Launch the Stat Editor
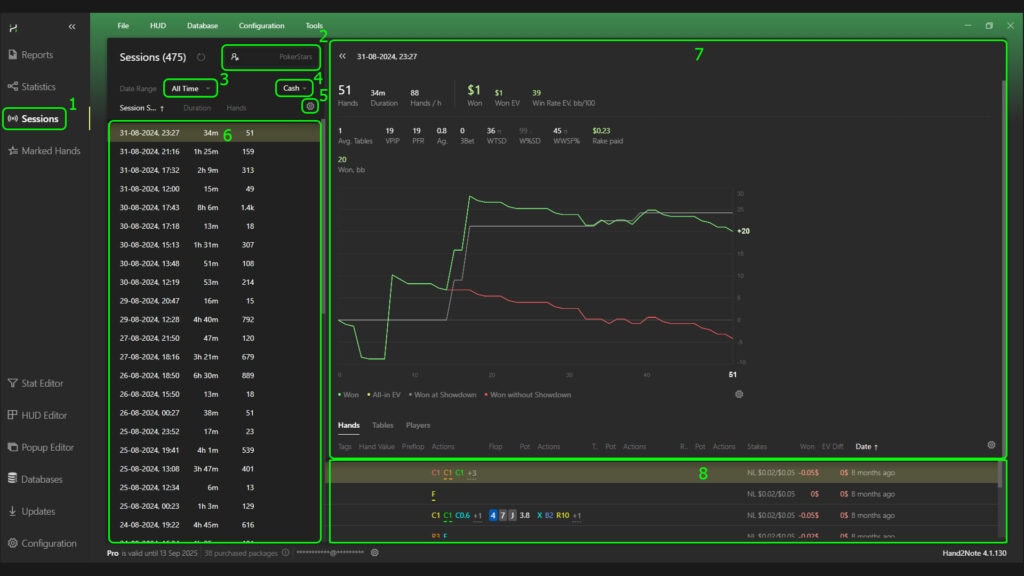Viewport: 1024px width, 576px height. click(x=42, y=383)
